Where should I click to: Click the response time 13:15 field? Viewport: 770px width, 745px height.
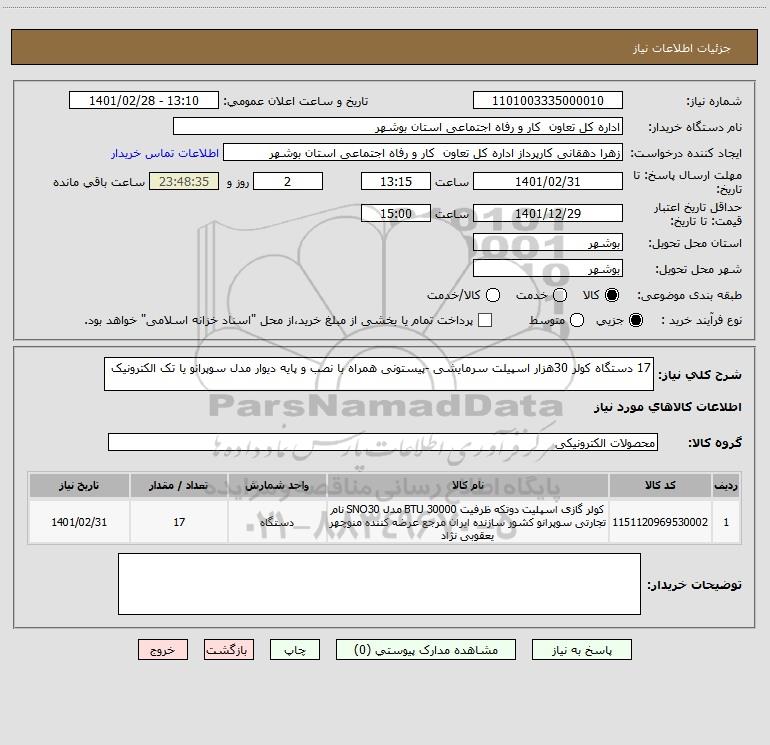(x=396, y=181)
